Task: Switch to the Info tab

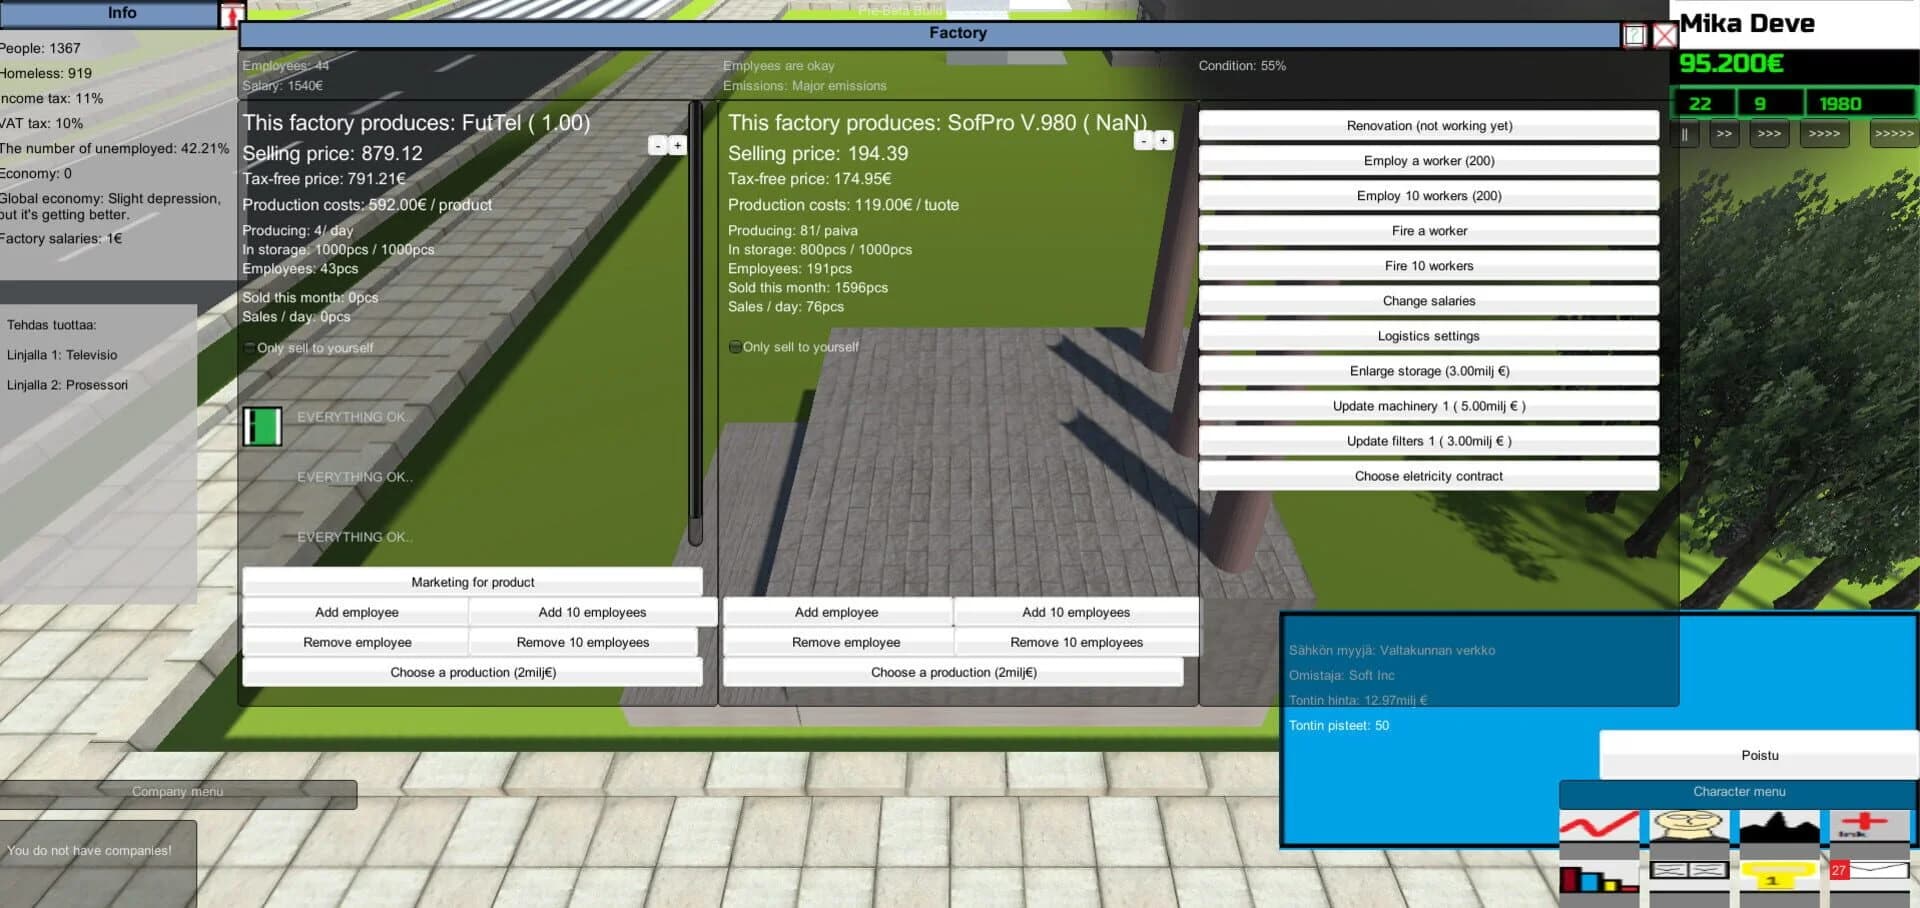Action: tap(122, 13)
